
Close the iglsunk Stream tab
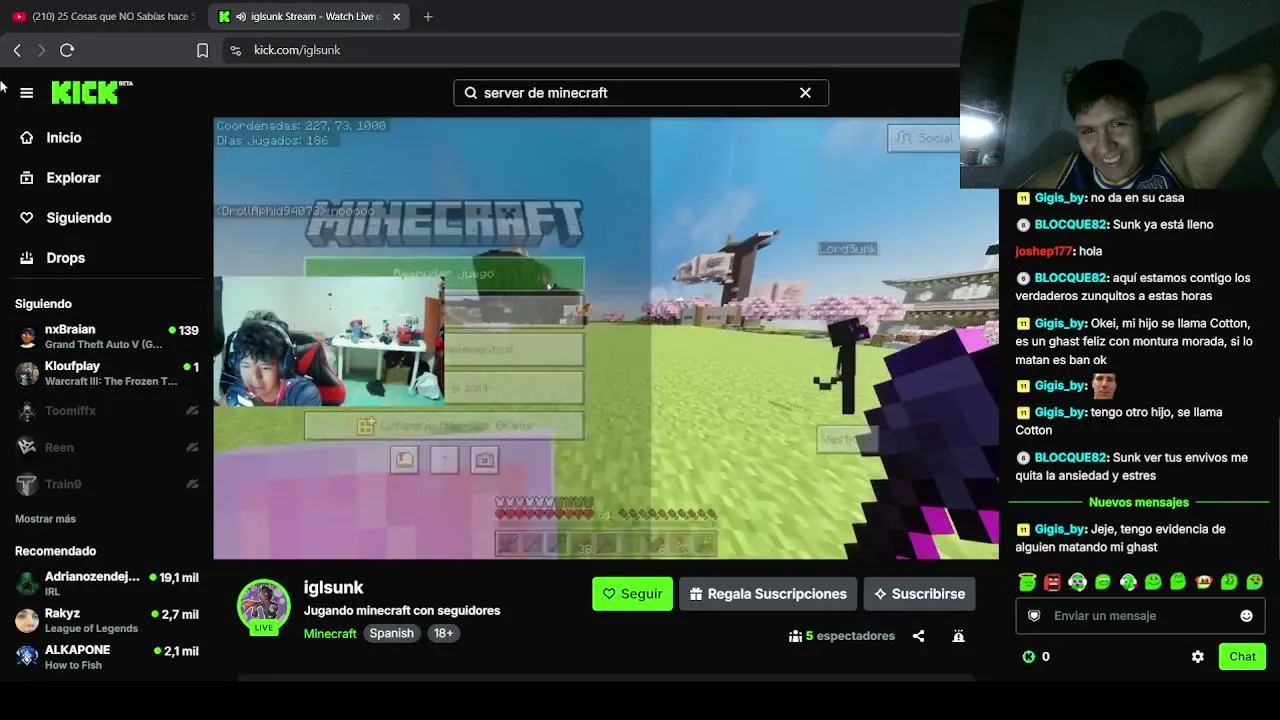396,17
